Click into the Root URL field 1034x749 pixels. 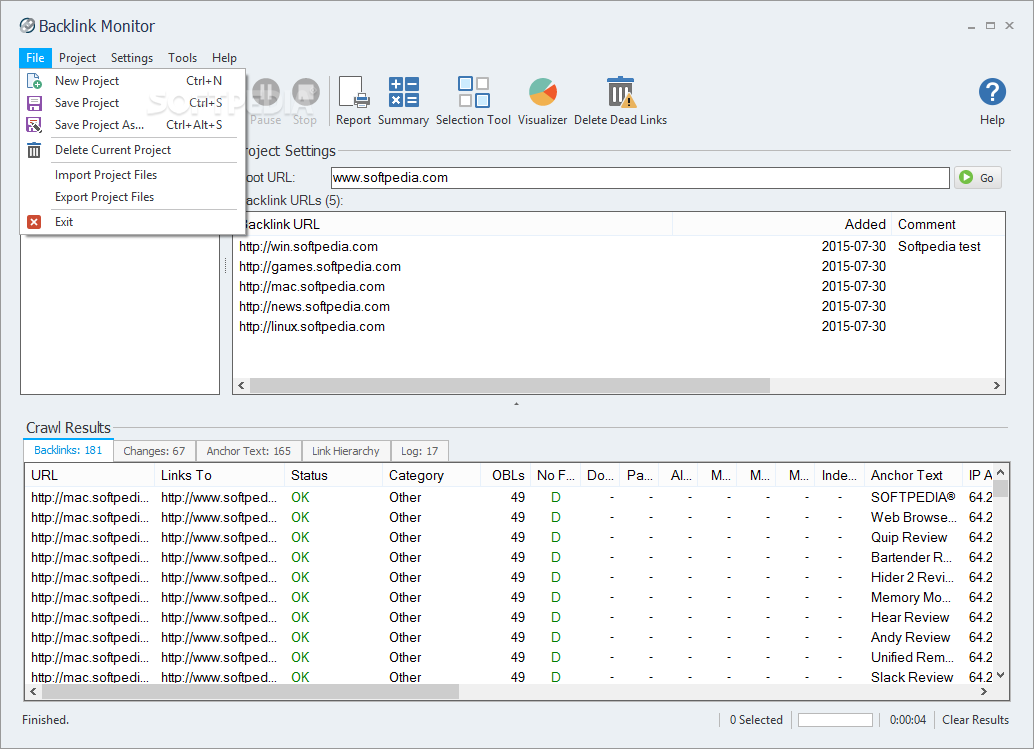[x=640, y=178]
